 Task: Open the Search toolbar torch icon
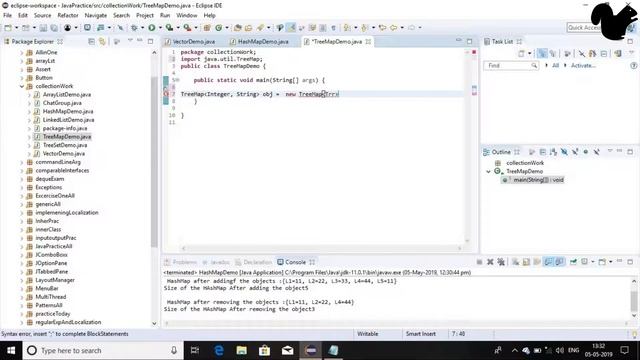click(260, 28)
